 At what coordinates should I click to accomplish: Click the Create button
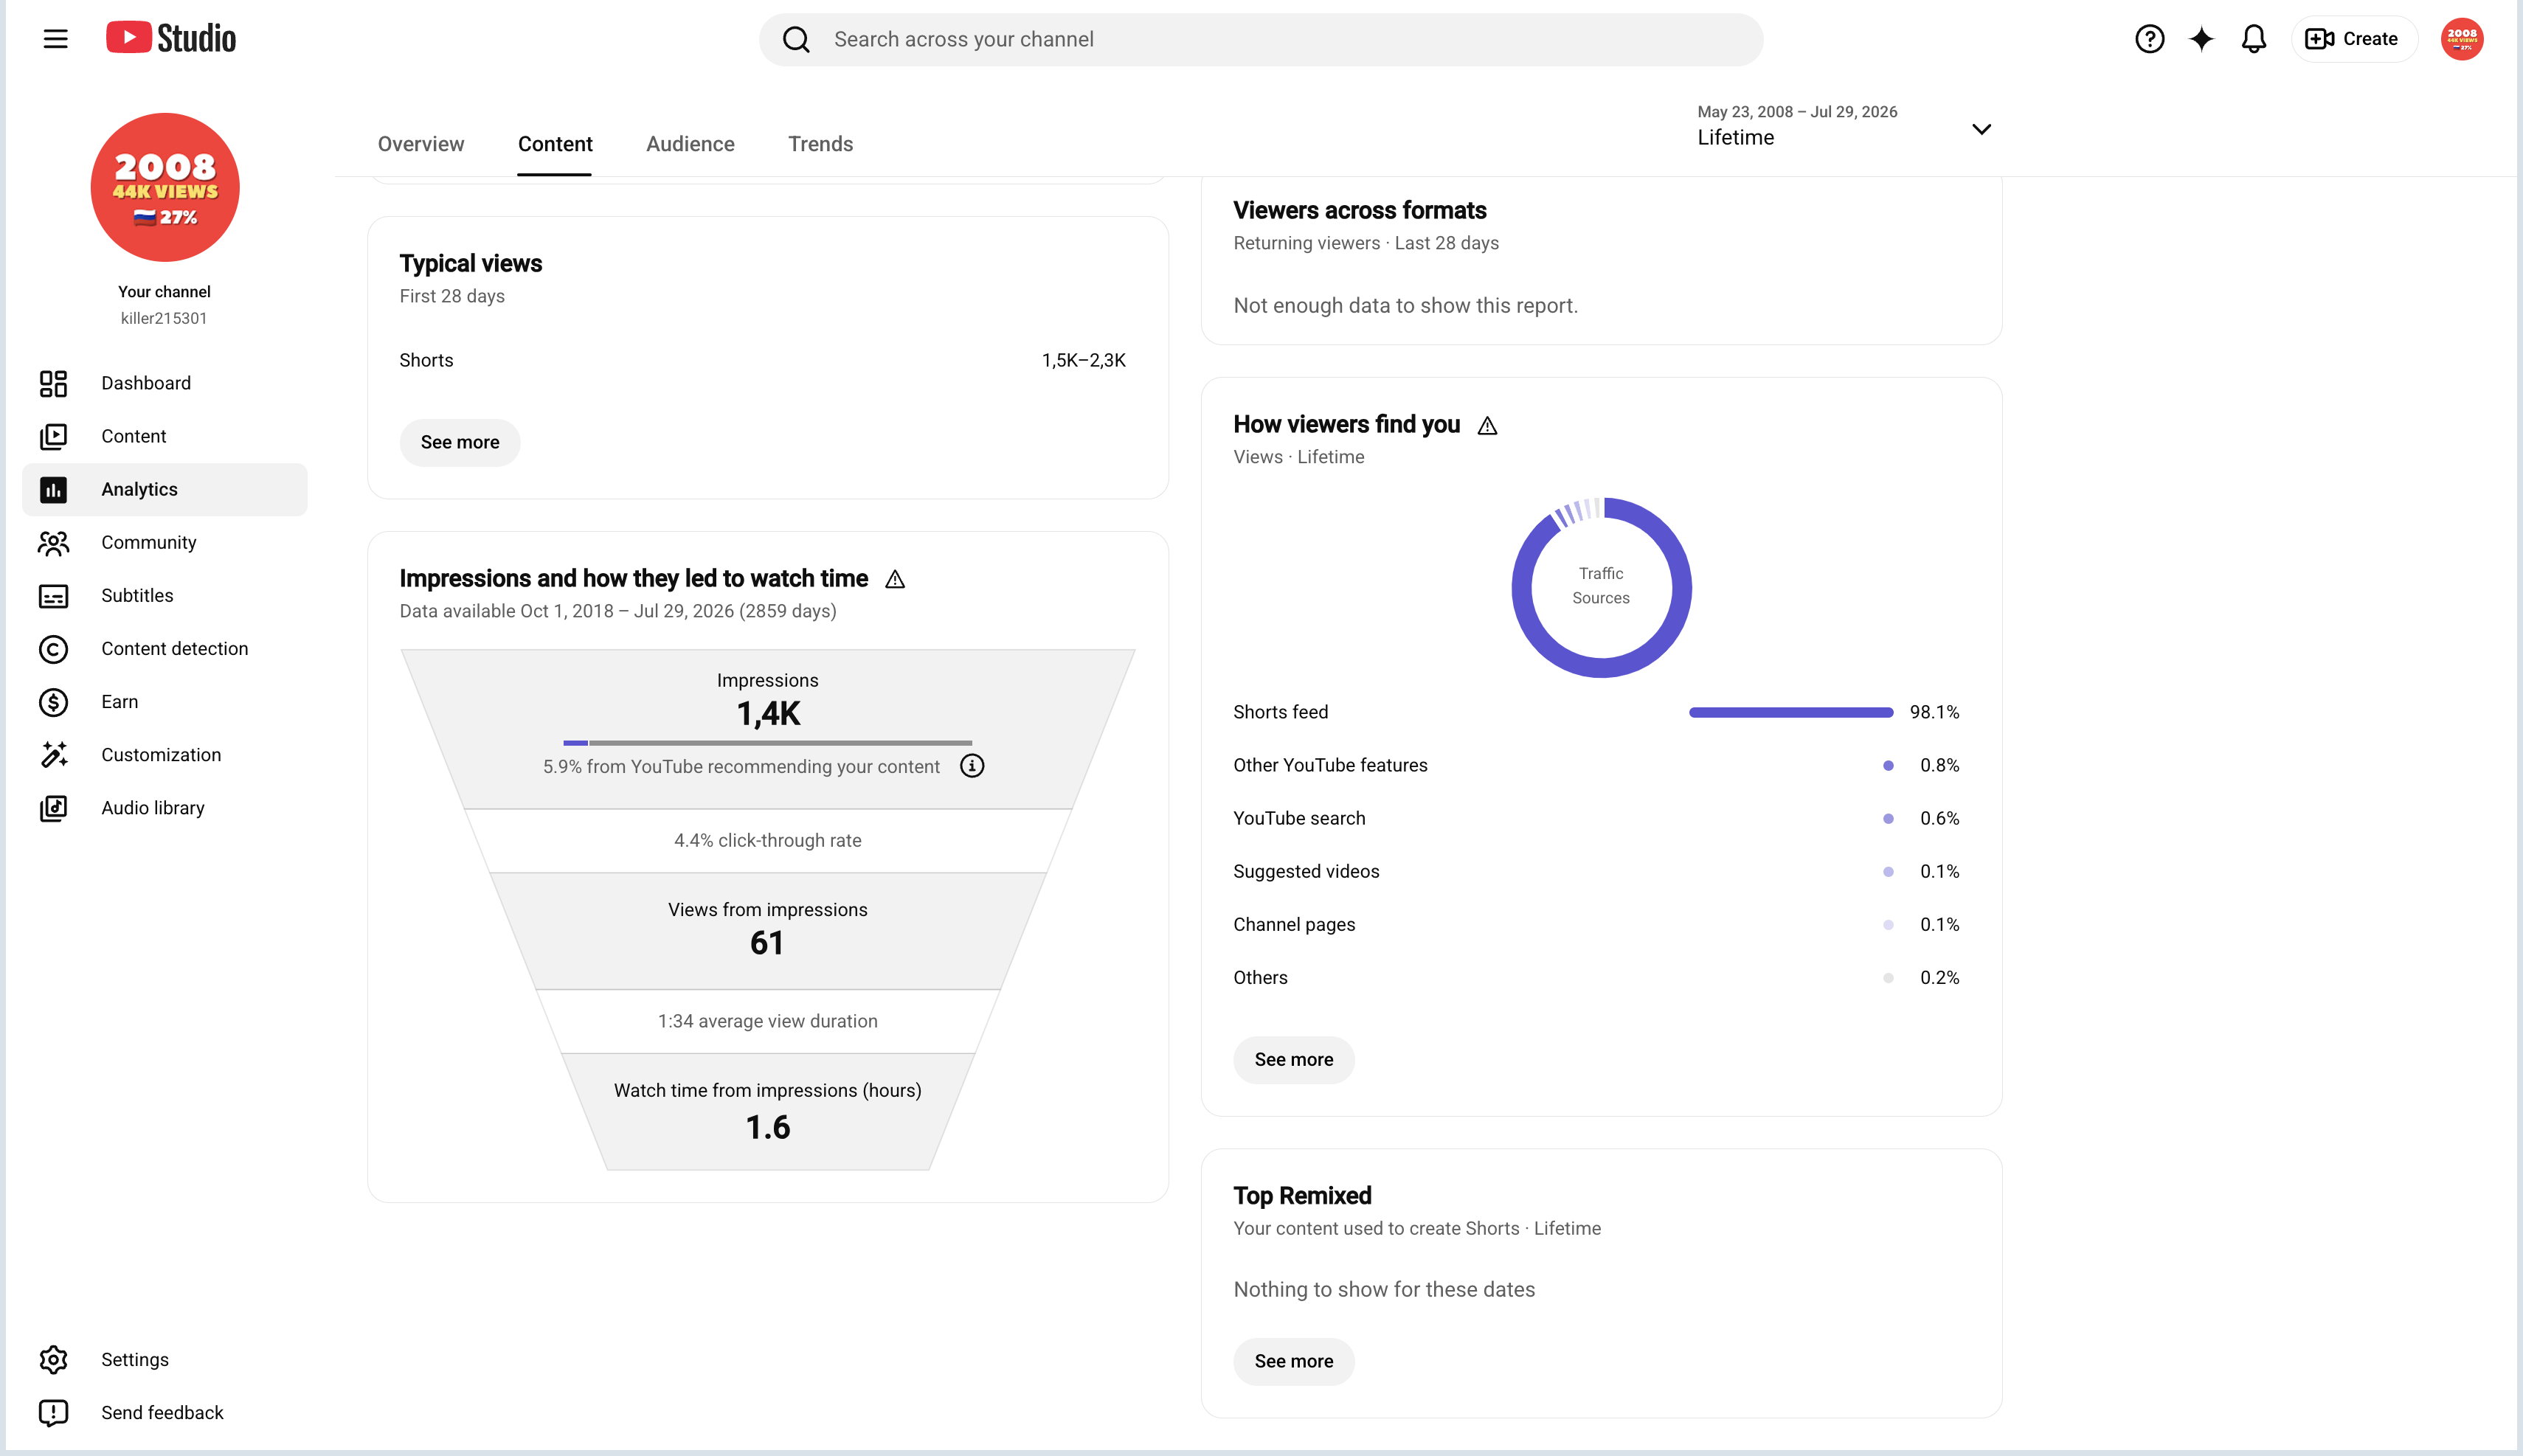[2353, 39]
